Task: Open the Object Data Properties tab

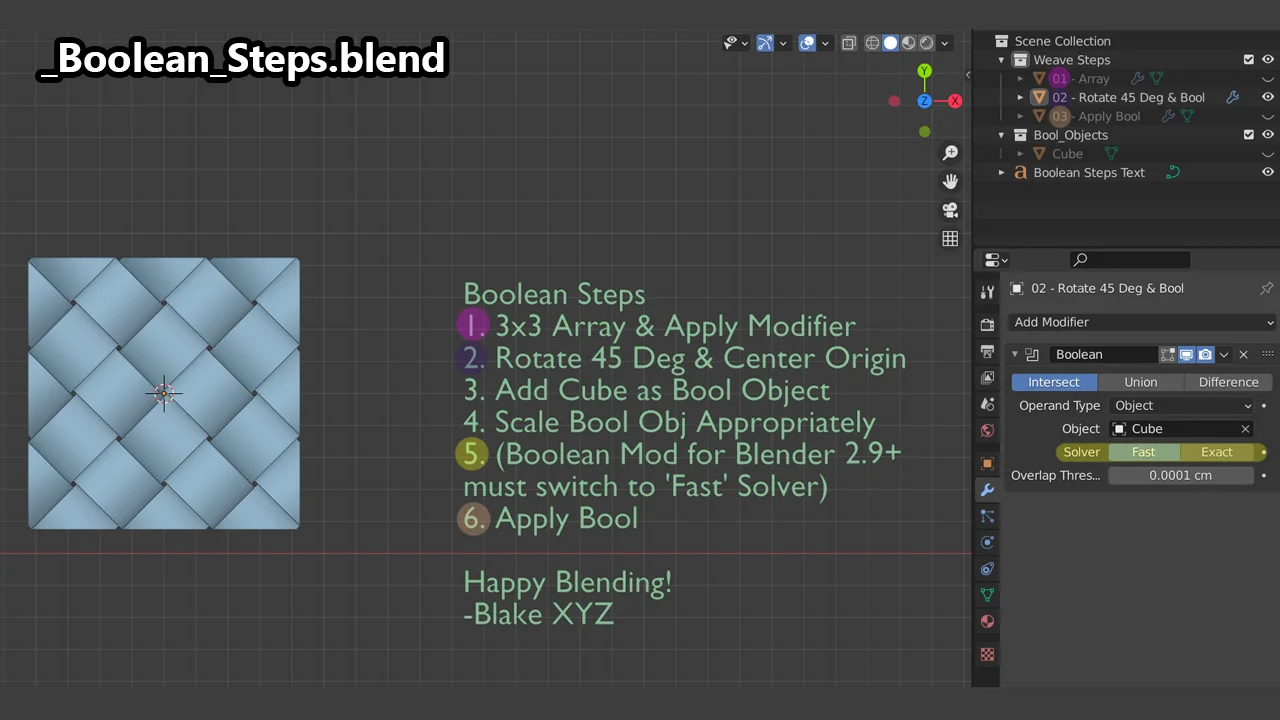Action: [987, 595]
